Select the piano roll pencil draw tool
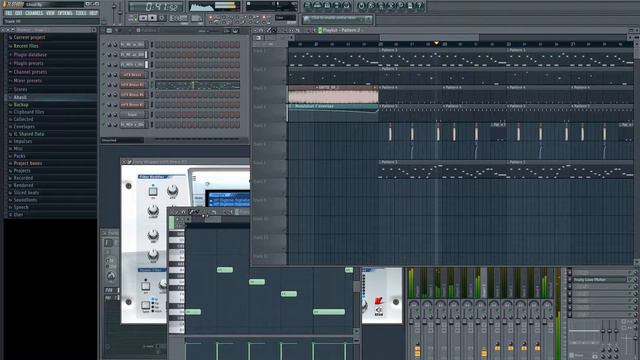 coord(191,212)
